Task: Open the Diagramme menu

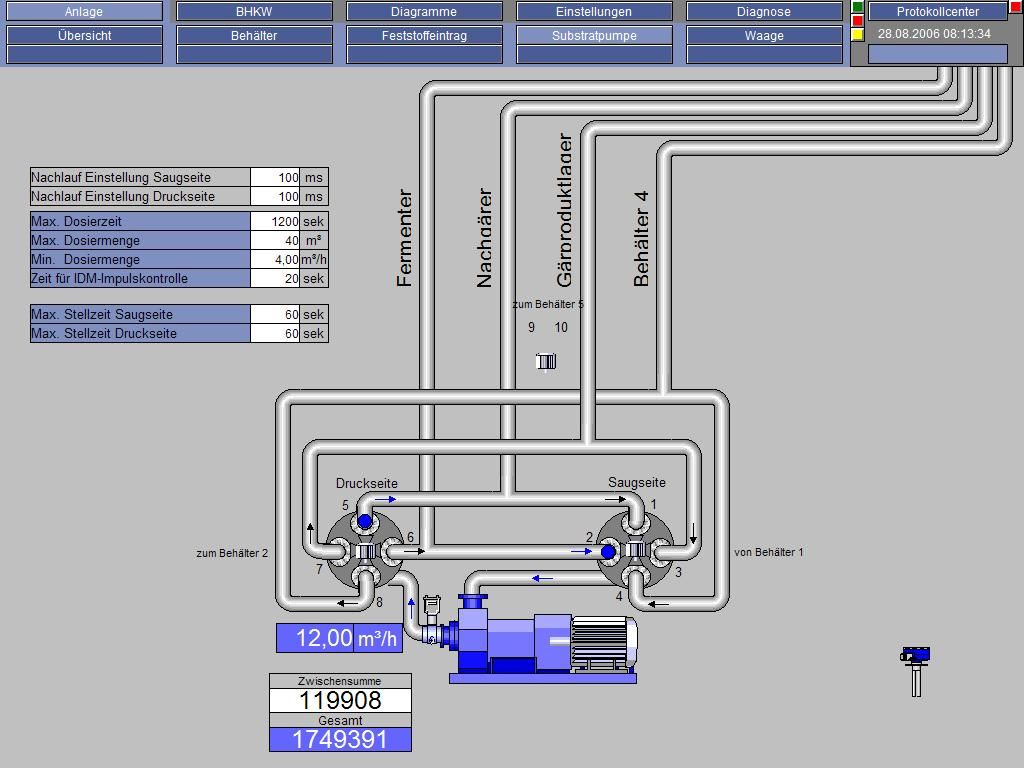Action: [x=424, y=12]
